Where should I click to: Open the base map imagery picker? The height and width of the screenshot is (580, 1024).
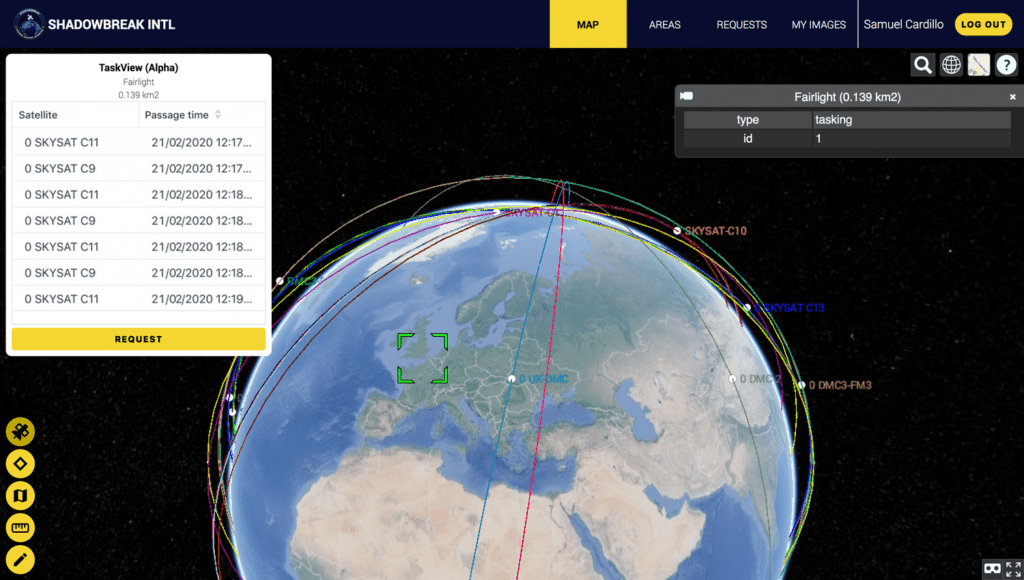[979, 65]
